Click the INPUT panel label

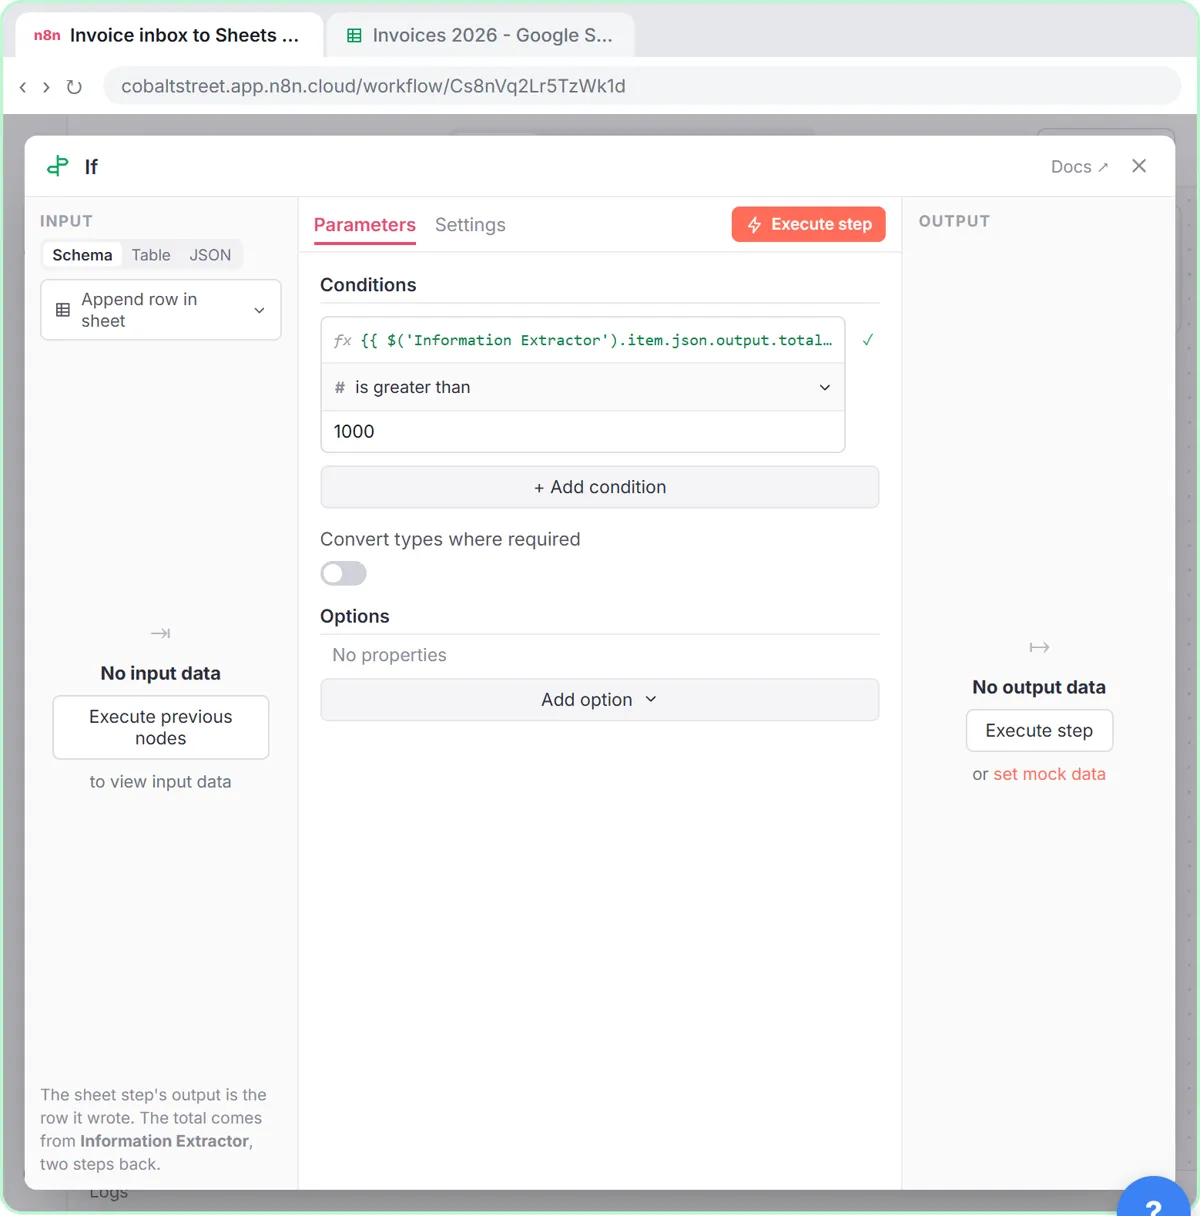tap(66, 221)
